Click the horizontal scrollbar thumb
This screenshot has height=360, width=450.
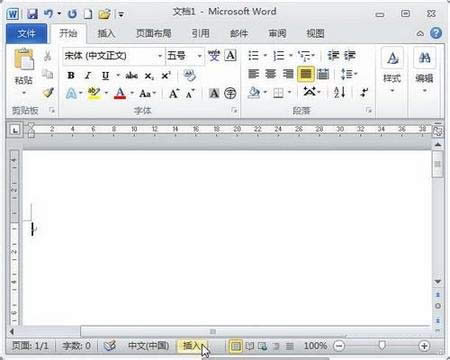(213, 331)
